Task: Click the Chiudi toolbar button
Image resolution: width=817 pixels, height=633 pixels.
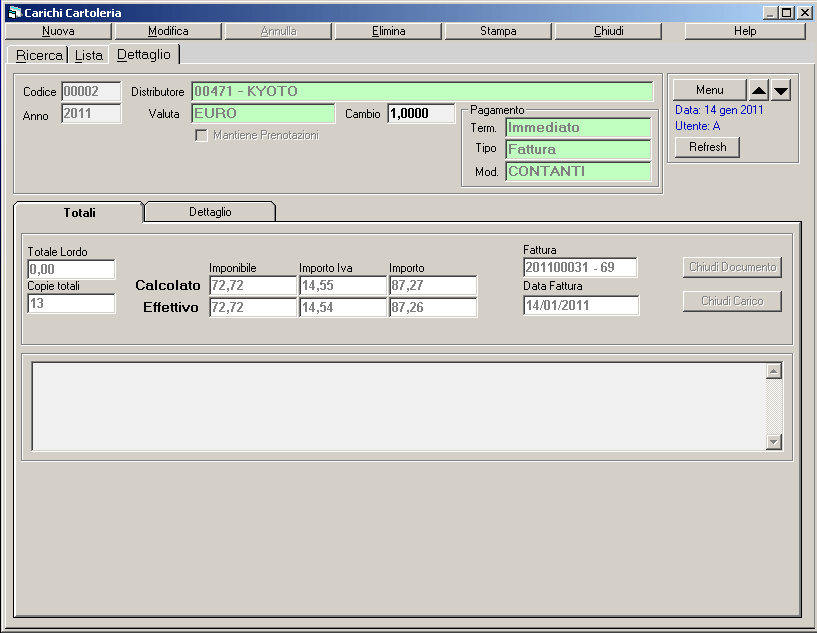Action: tap(608, 31)
